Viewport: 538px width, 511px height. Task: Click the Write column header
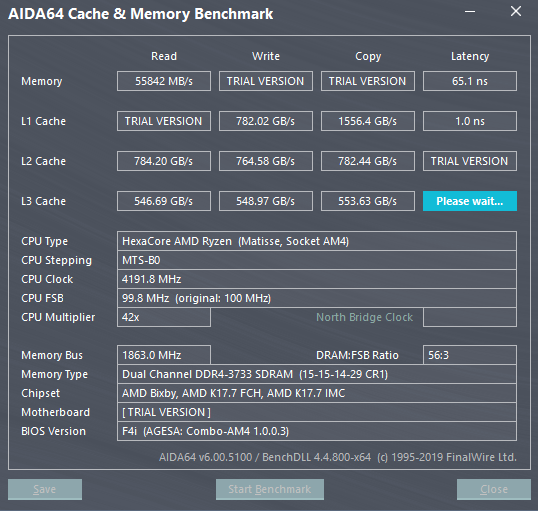click(x=266, y=56)
